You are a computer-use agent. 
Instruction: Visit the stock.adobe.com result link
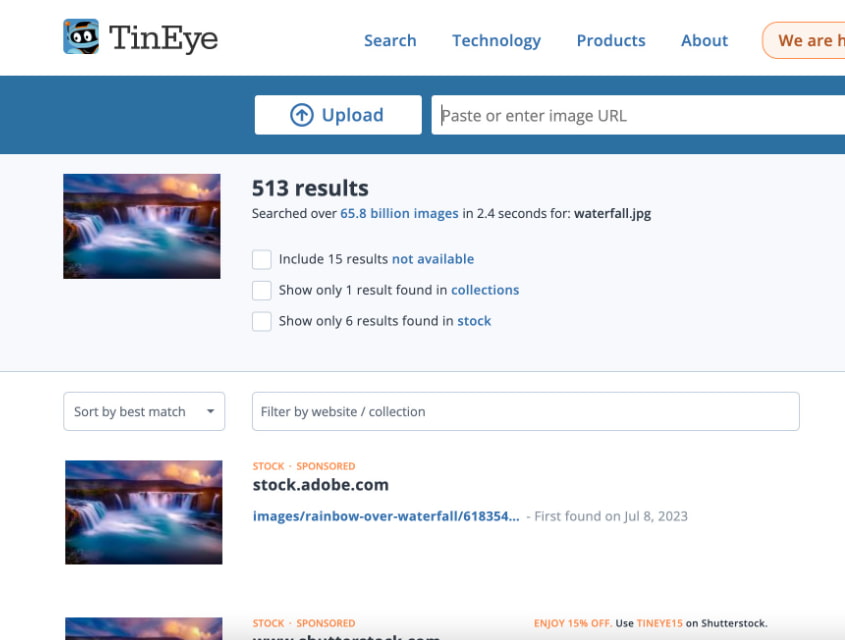coord(320,484)
